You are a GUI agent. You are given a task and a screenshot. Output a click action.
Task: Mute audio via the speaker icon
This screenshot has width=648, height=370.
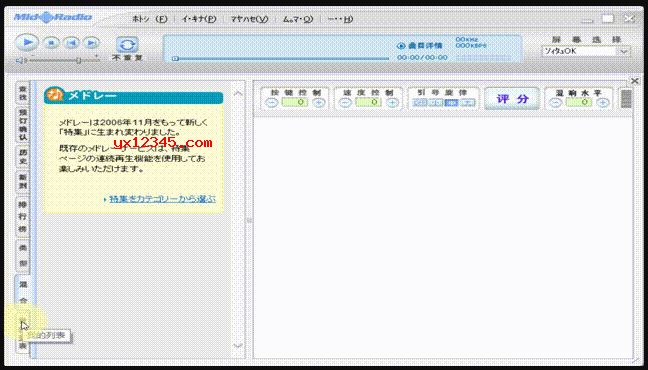pyautogui.click(x=19, y=60)
